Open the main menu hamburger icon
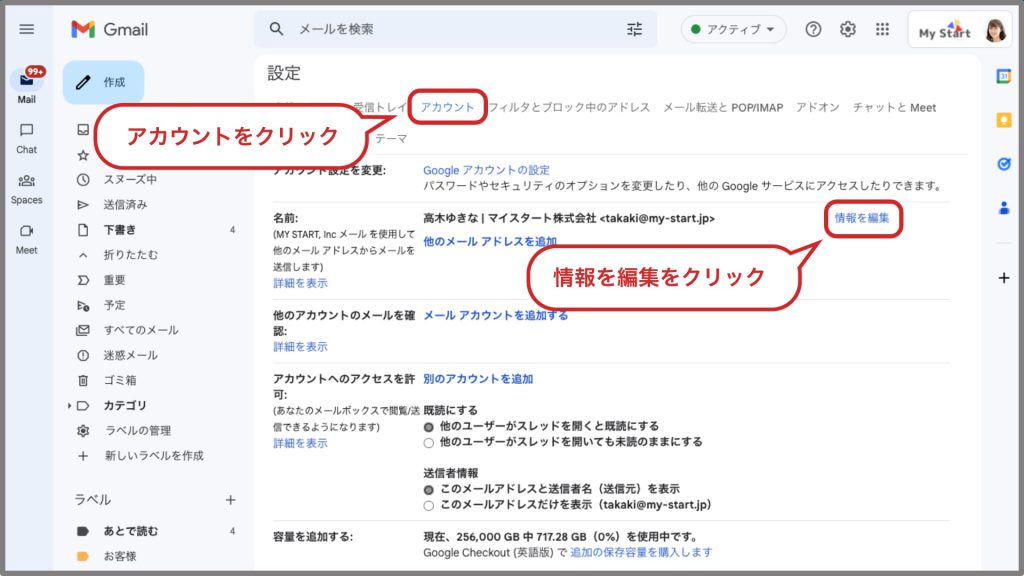Screen dimensions: 1024x576 [x=27, y=29]
